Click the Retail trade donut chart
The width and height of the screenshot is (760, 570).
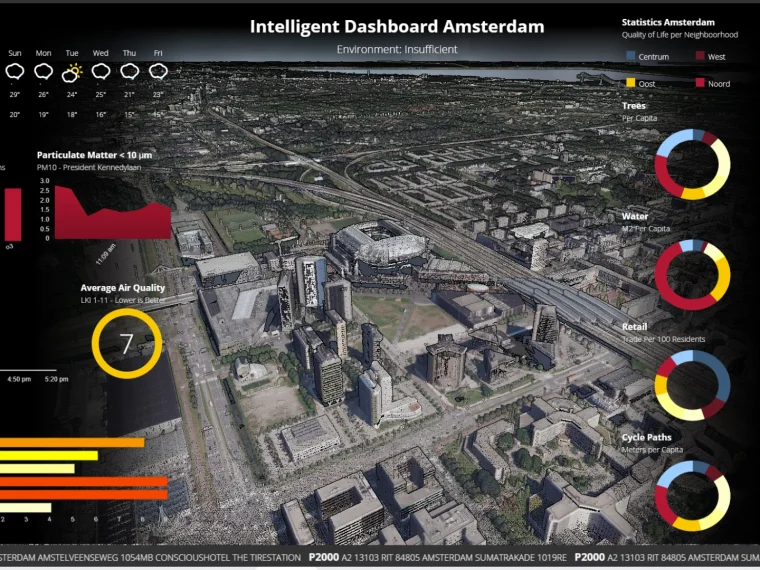coord(693,385)
